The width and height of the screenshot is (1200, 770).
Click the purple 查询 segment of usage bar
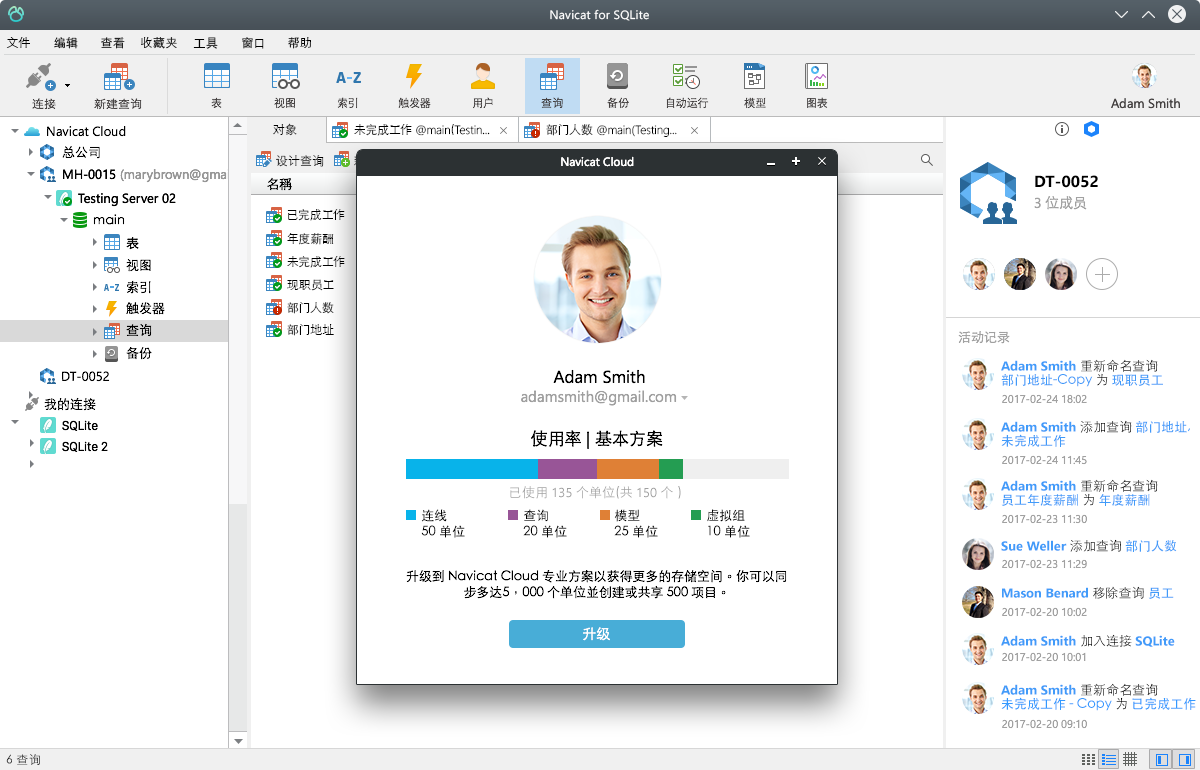tap(568, 469)
